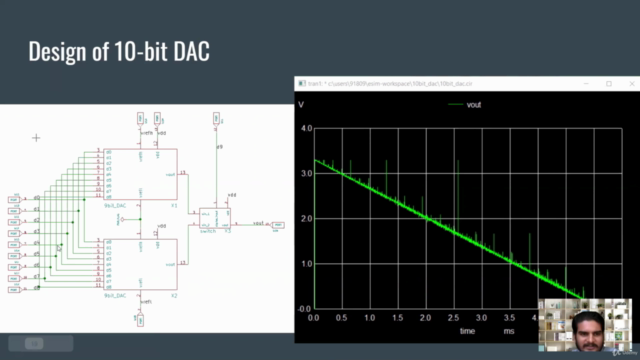Click the 9bit_DAC label under X2
This screenshot has height=360, width=640.
[x=115, y=295]
